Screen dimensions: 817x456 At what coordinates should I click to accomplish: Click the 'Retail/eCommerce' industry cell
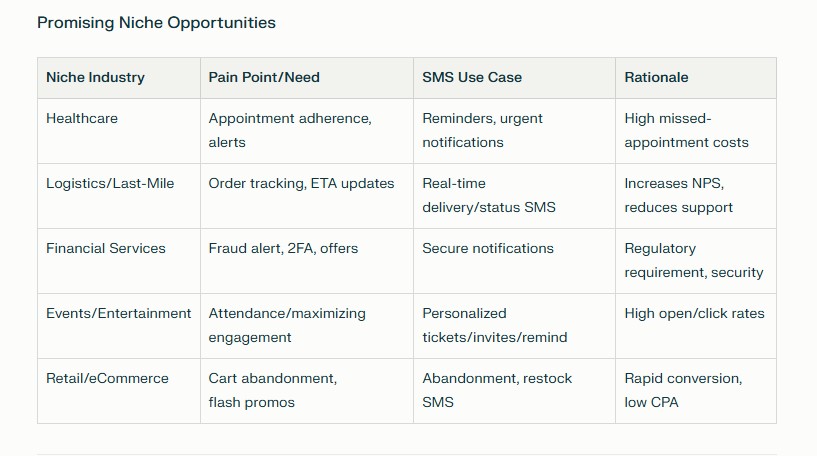coord(107,378)
